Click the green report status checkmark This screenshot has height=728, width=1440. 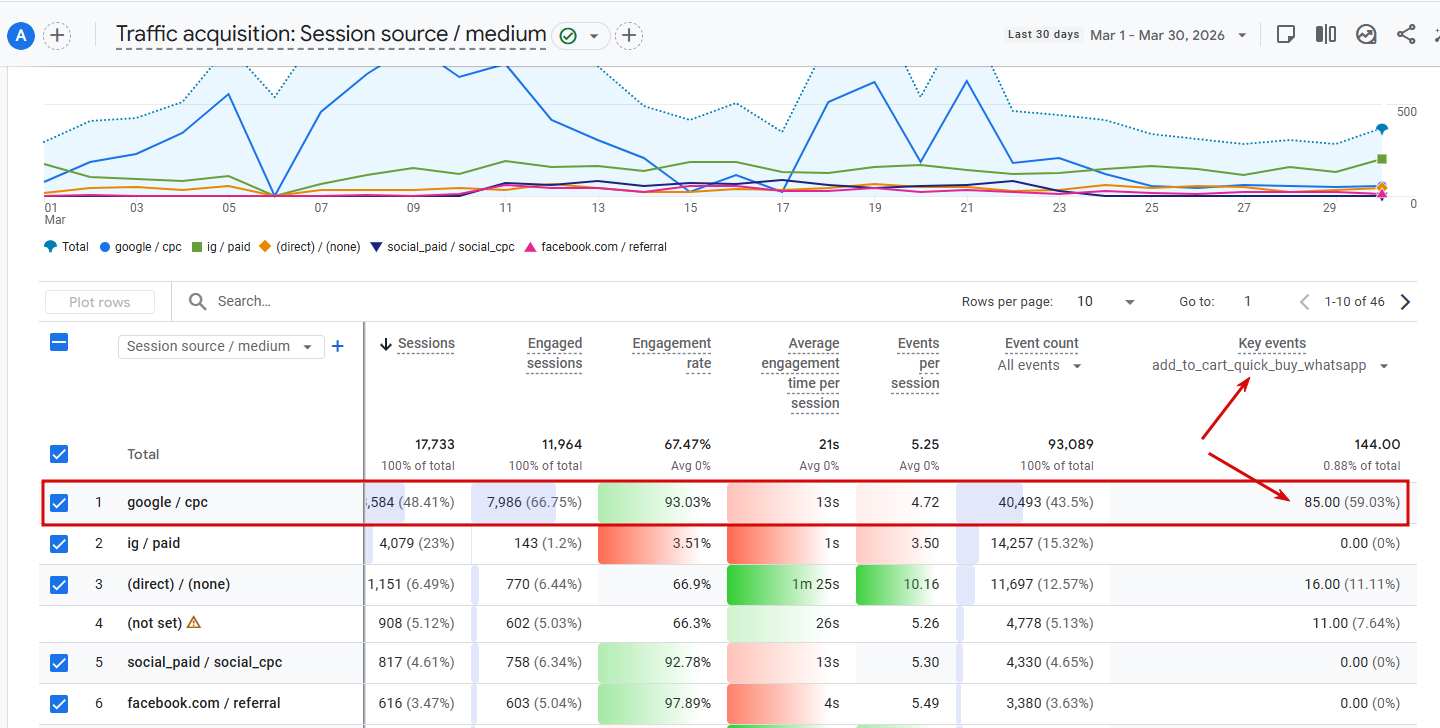568,36
